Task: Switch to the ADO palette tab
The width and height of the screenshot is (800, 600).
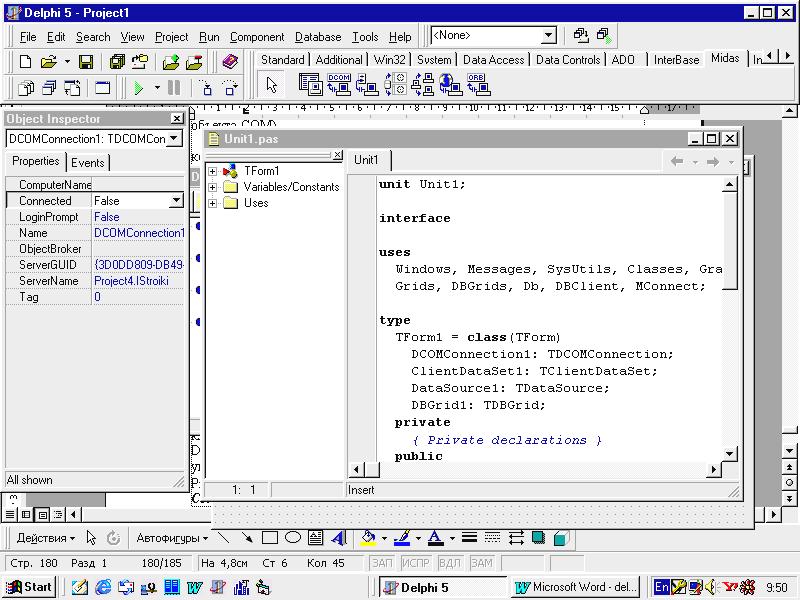Action: point(623,60)
